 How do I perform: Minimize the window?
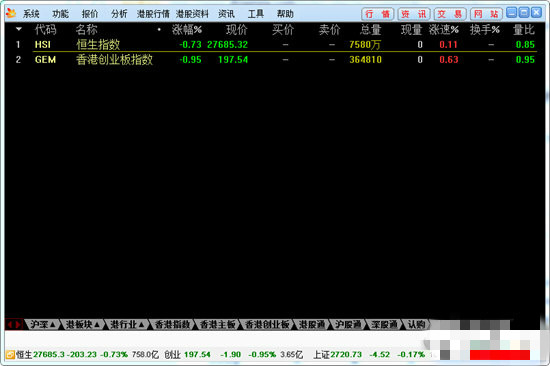pos(512,13)
